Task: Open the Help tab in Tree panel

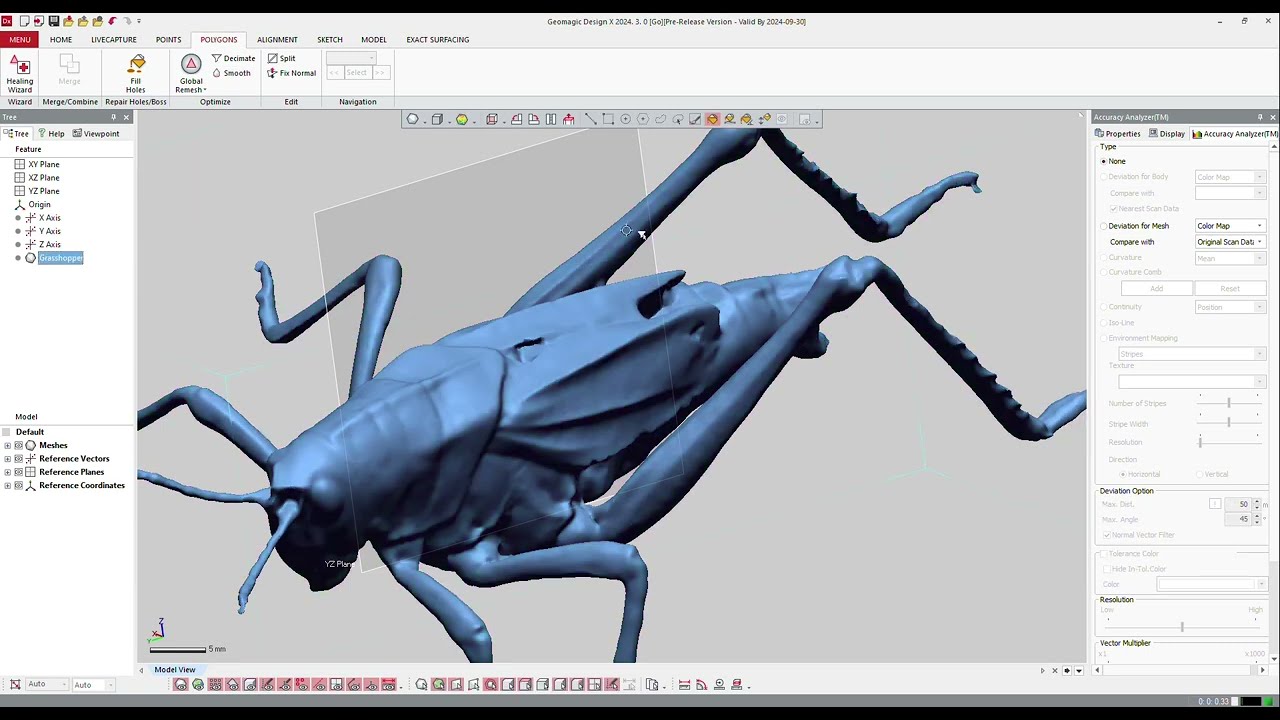Action: [x=51, y=134]
